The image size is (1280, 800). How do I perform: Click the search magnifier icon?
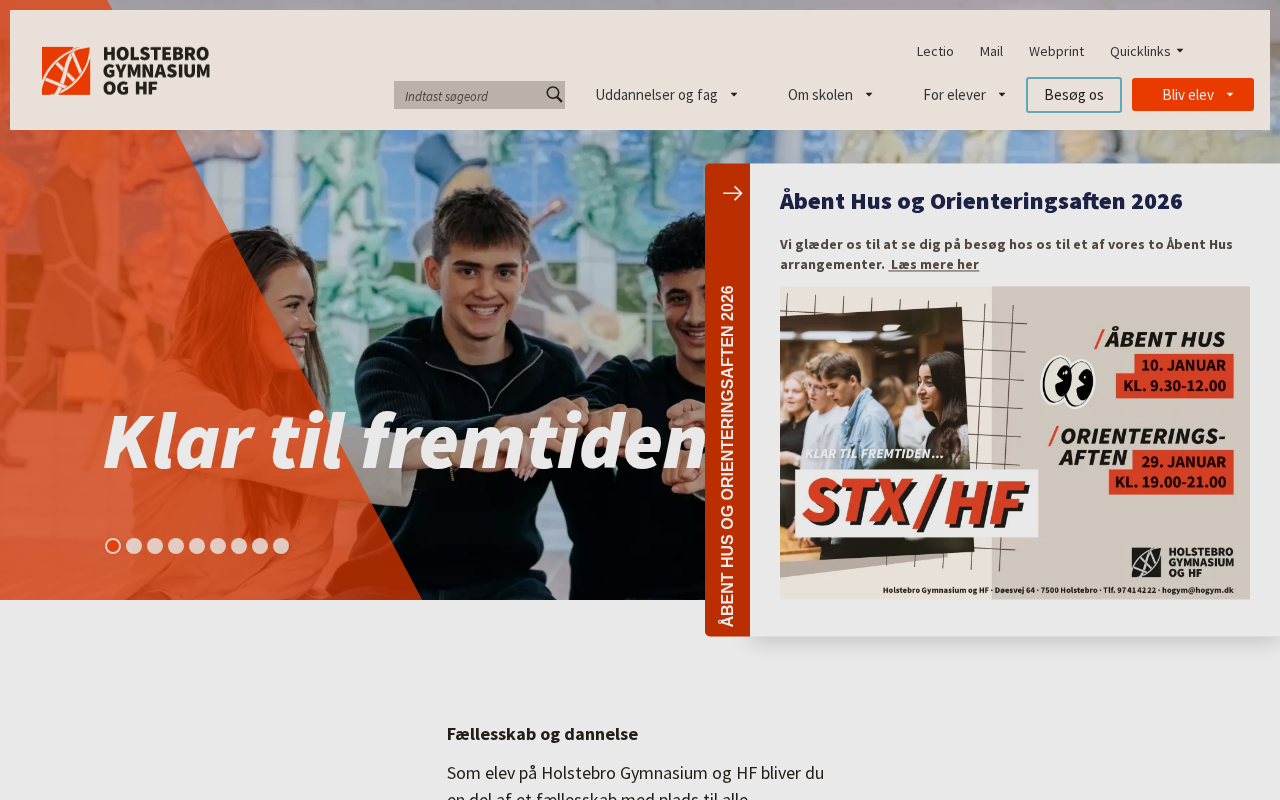tap(554, 94)
